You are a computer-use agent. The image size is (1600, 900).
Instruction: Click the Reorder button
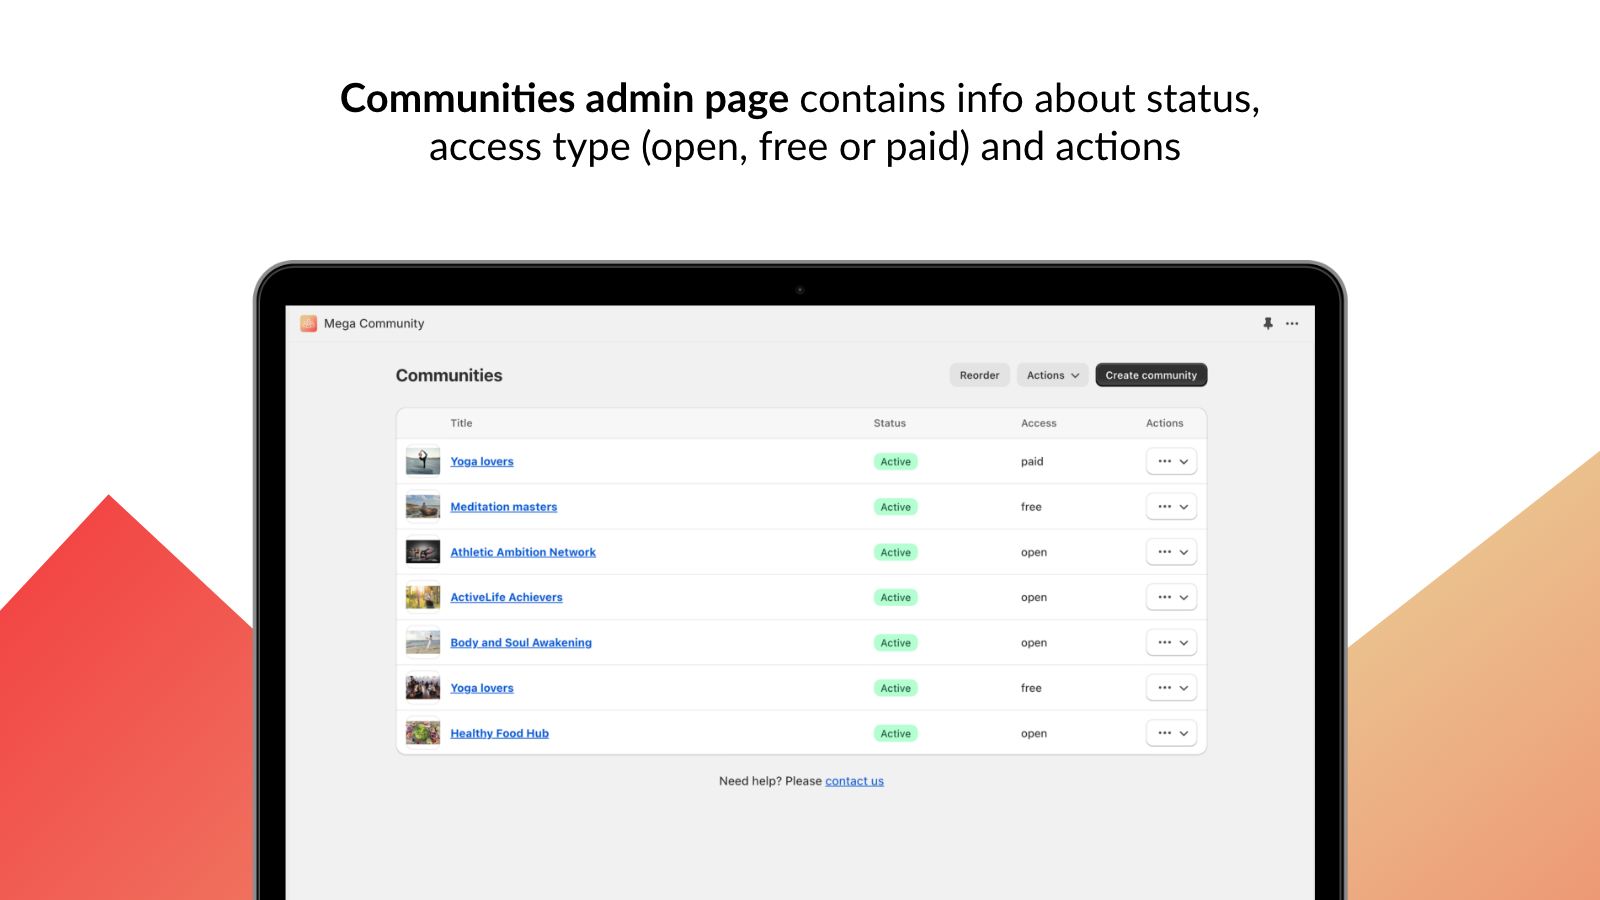coord(979,374)
